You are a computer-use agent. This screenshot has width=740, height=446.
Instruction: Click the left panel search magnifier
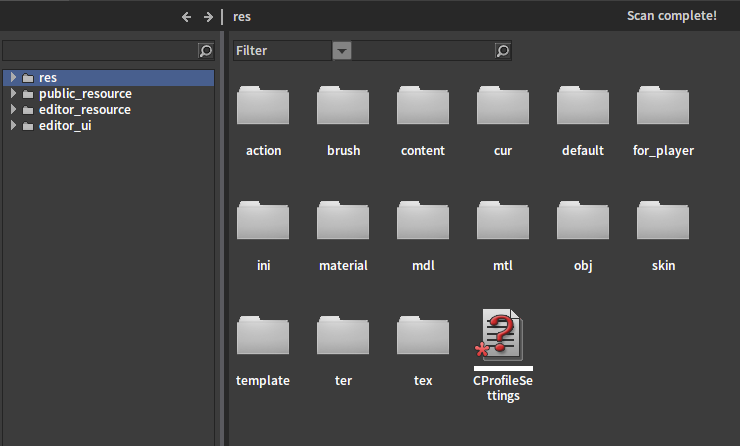[x=206, y=50]
